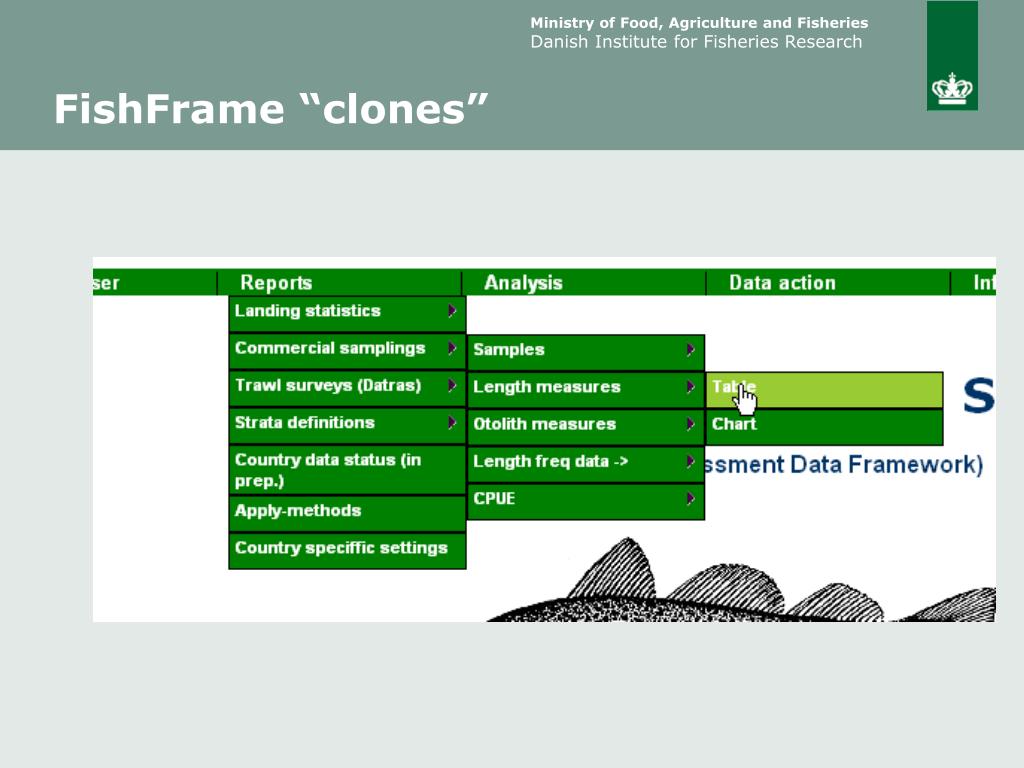
Task: Click the FishFrame “clones” slide title
Action: (271, 109)
